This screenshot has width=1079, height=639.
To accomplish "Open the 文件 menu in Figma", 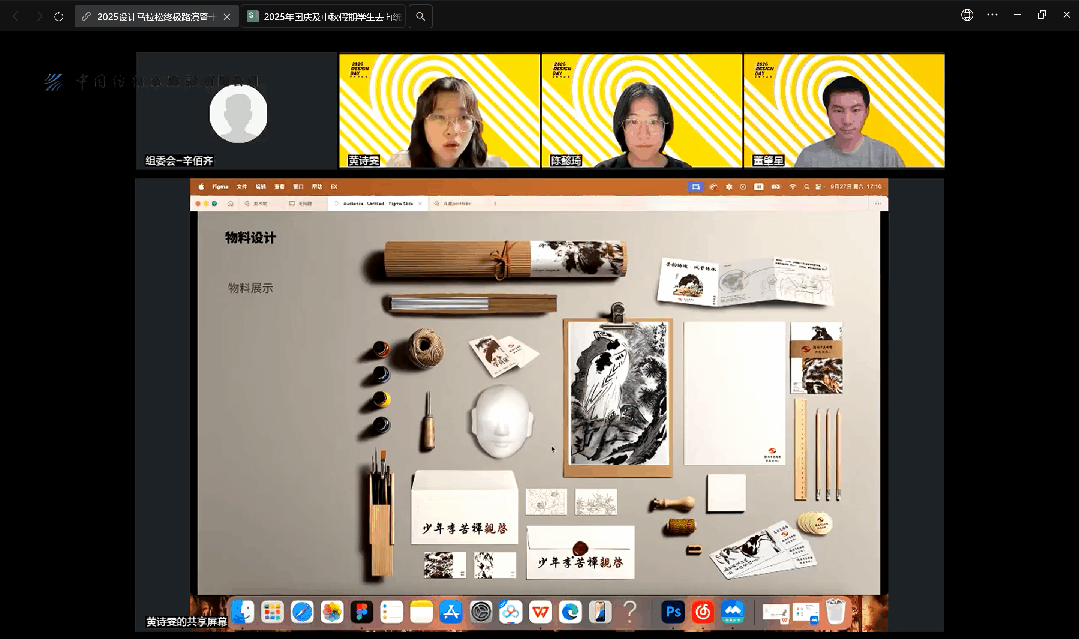I will [241, 187].
